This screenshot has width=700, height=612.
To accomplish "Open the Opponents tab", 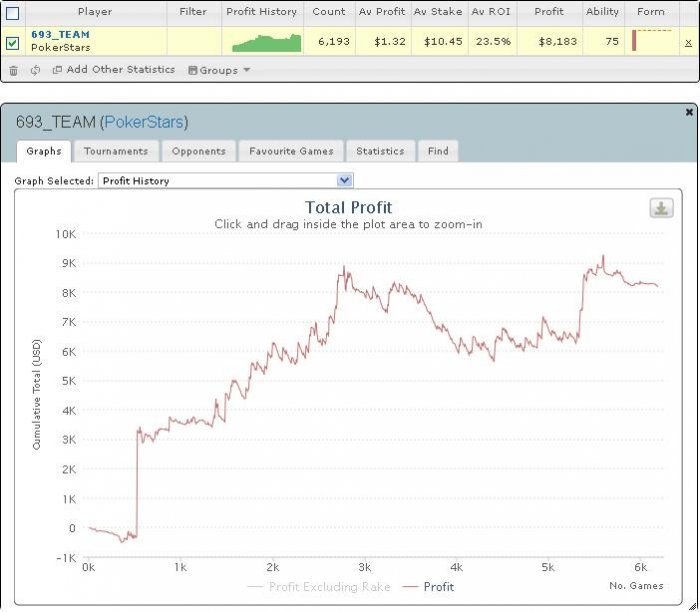I will point(199,151).
